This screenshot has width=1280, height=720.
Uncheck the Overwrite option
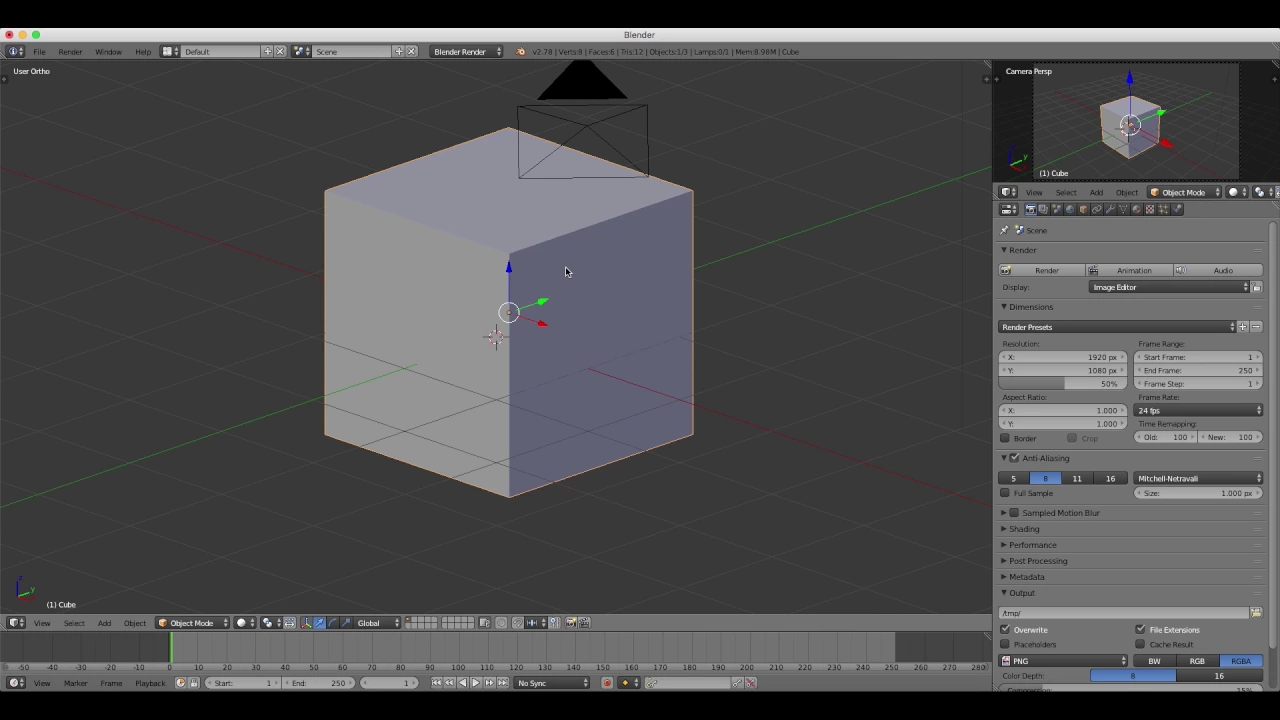(1006, 630)
